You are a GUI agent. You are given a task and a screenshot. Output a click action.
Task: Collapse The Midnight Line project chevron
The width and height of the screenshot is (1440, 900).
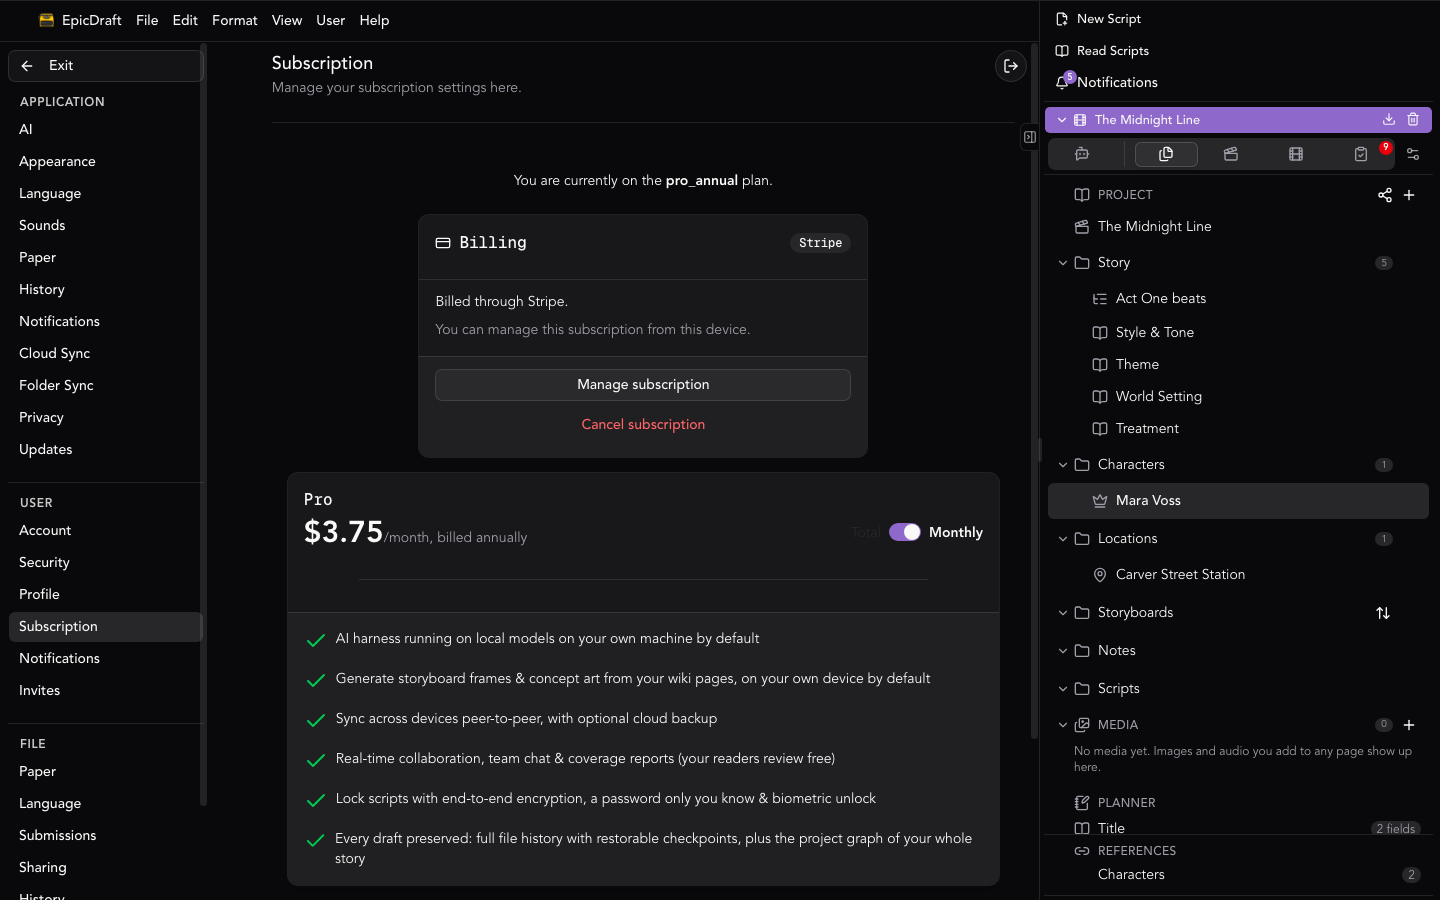click(x=1062, y=120)
